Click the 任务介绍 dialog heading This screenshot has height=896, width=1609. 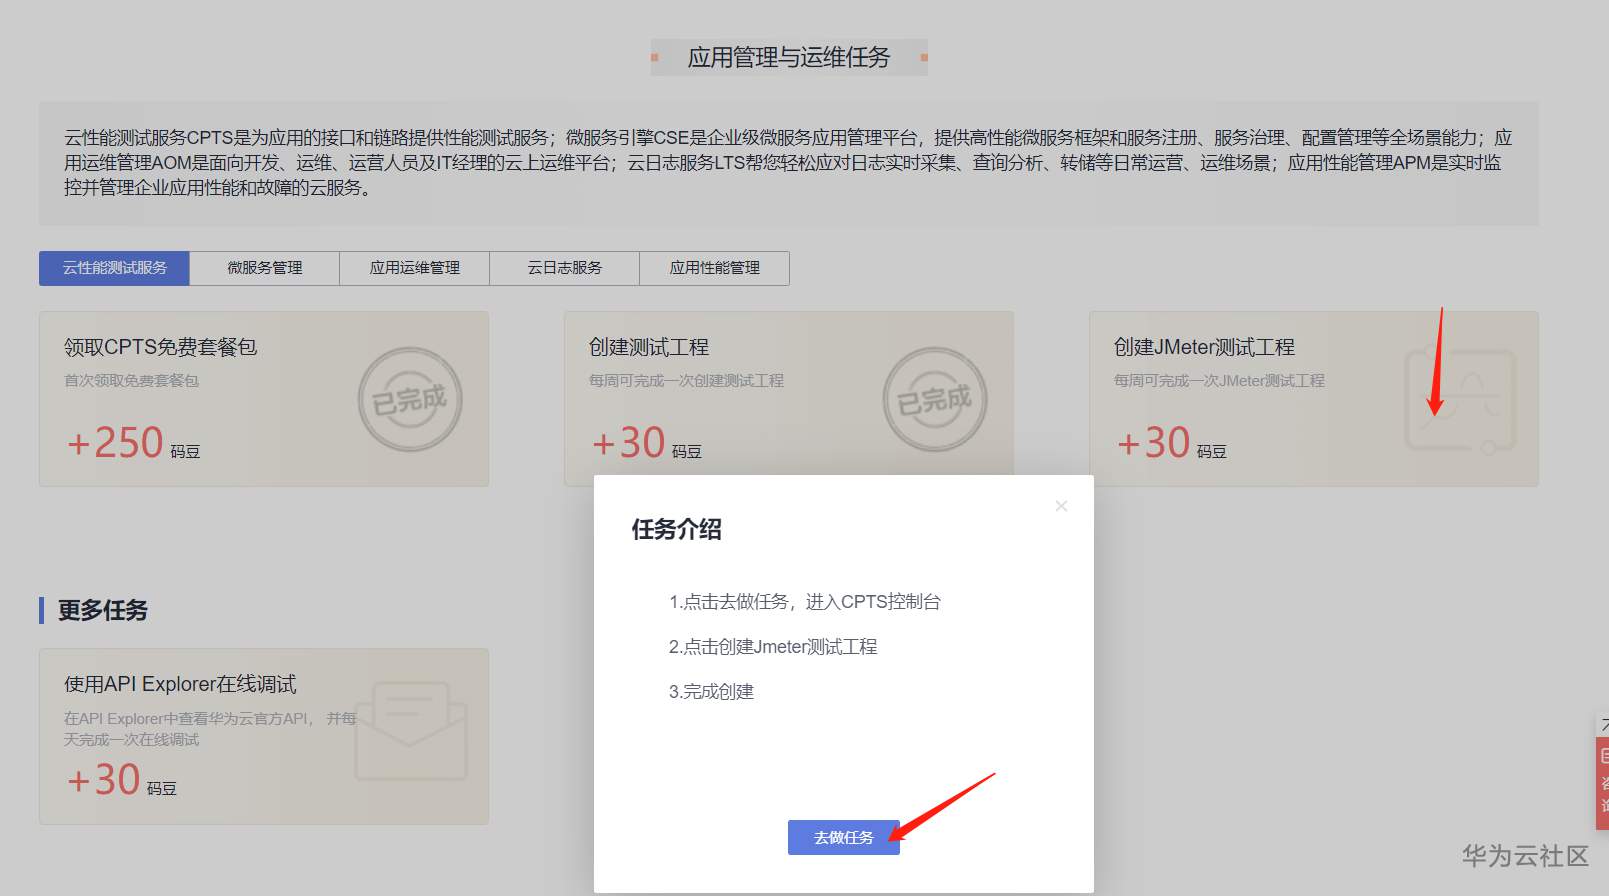click(676, 529)
